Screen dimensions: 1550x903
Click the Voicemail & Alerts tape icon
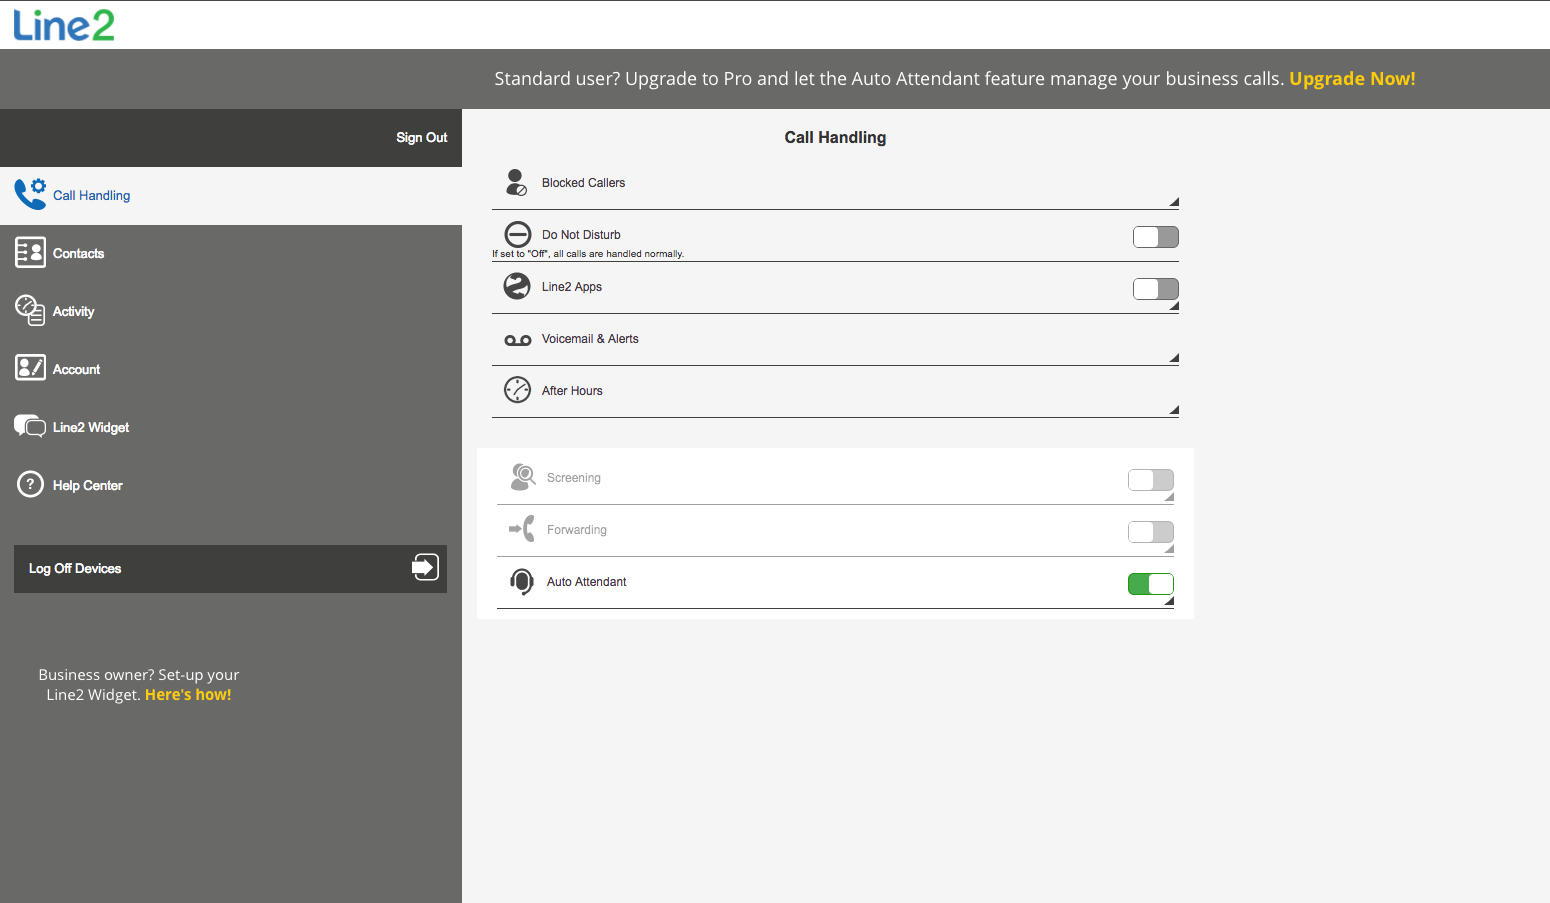click(517, 340)
